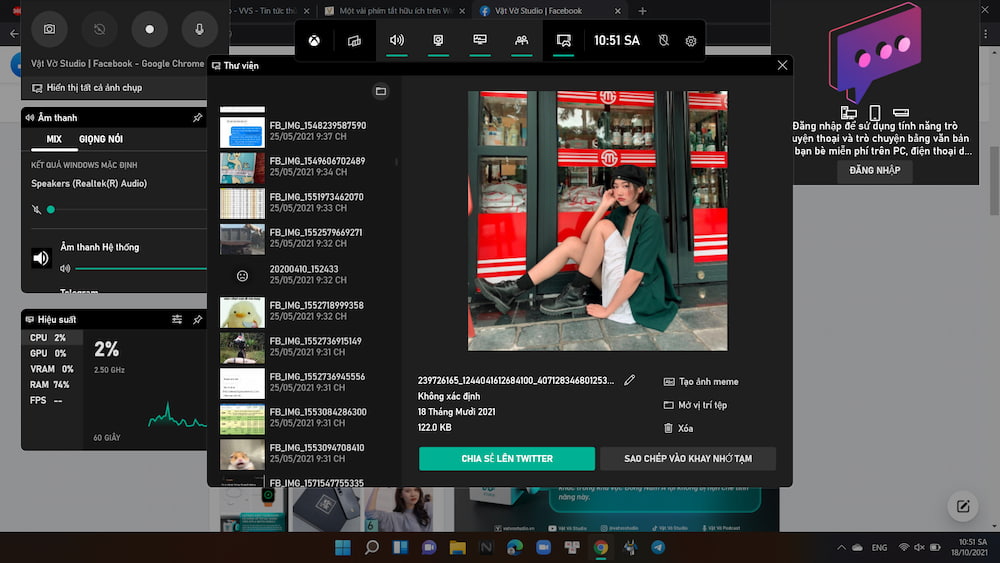Image resolution: width=1000 pixels, height=563 pixels.
Task: Adjust the Âm thanh Hệ thống volume slider
Action: [141, 268]
